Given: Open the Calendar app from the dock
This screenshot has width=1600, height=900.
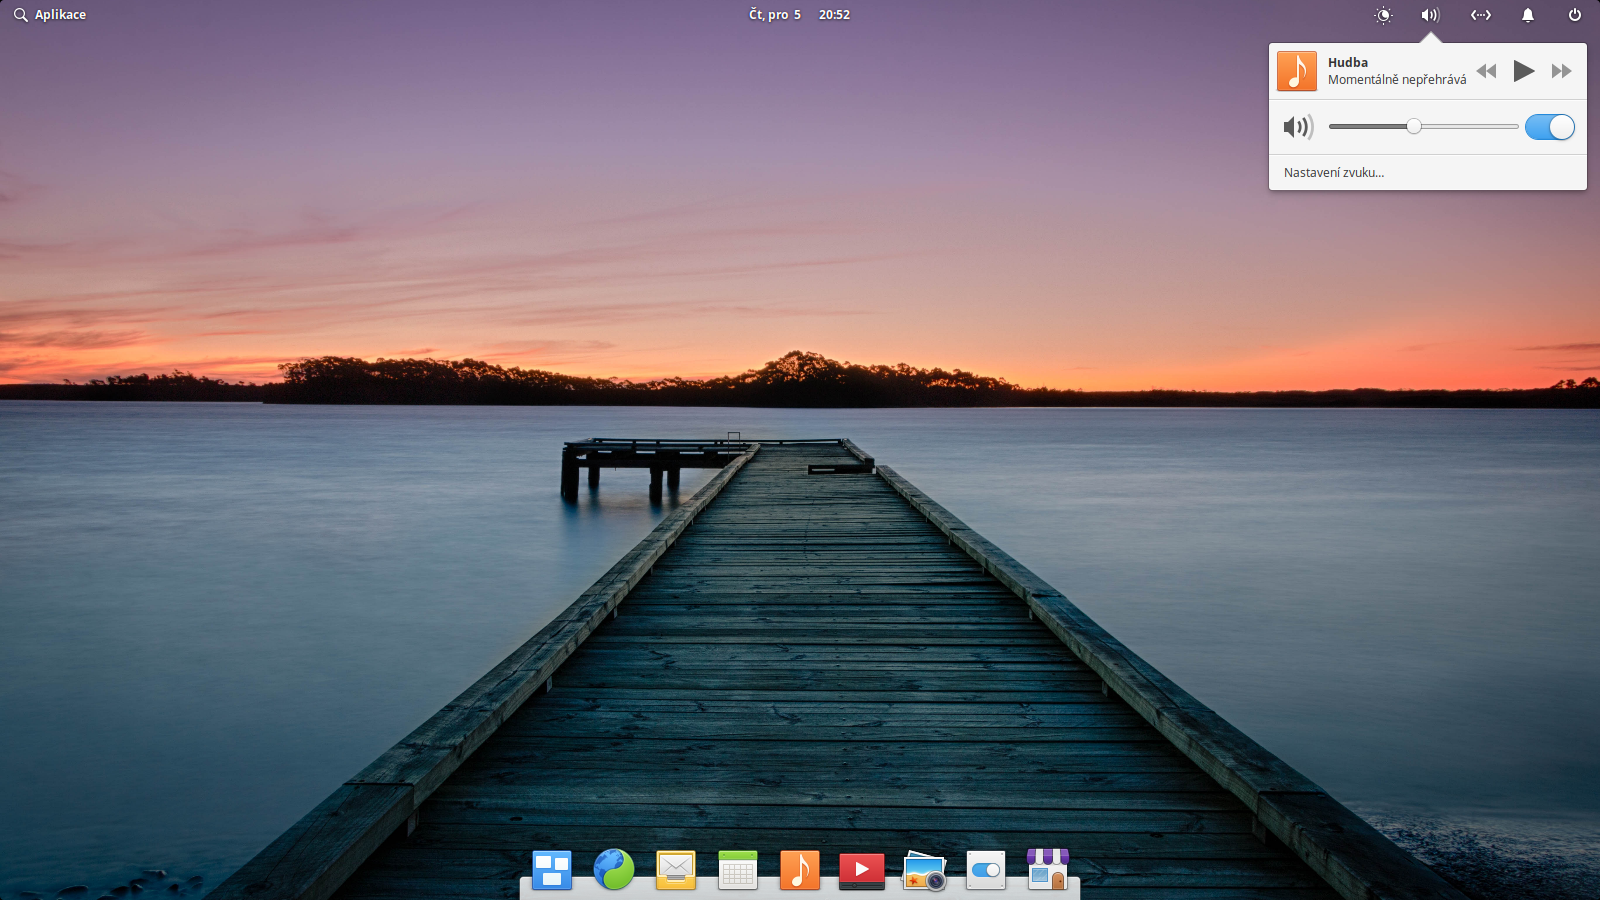Looking at the screenshot, I should 737,869.
